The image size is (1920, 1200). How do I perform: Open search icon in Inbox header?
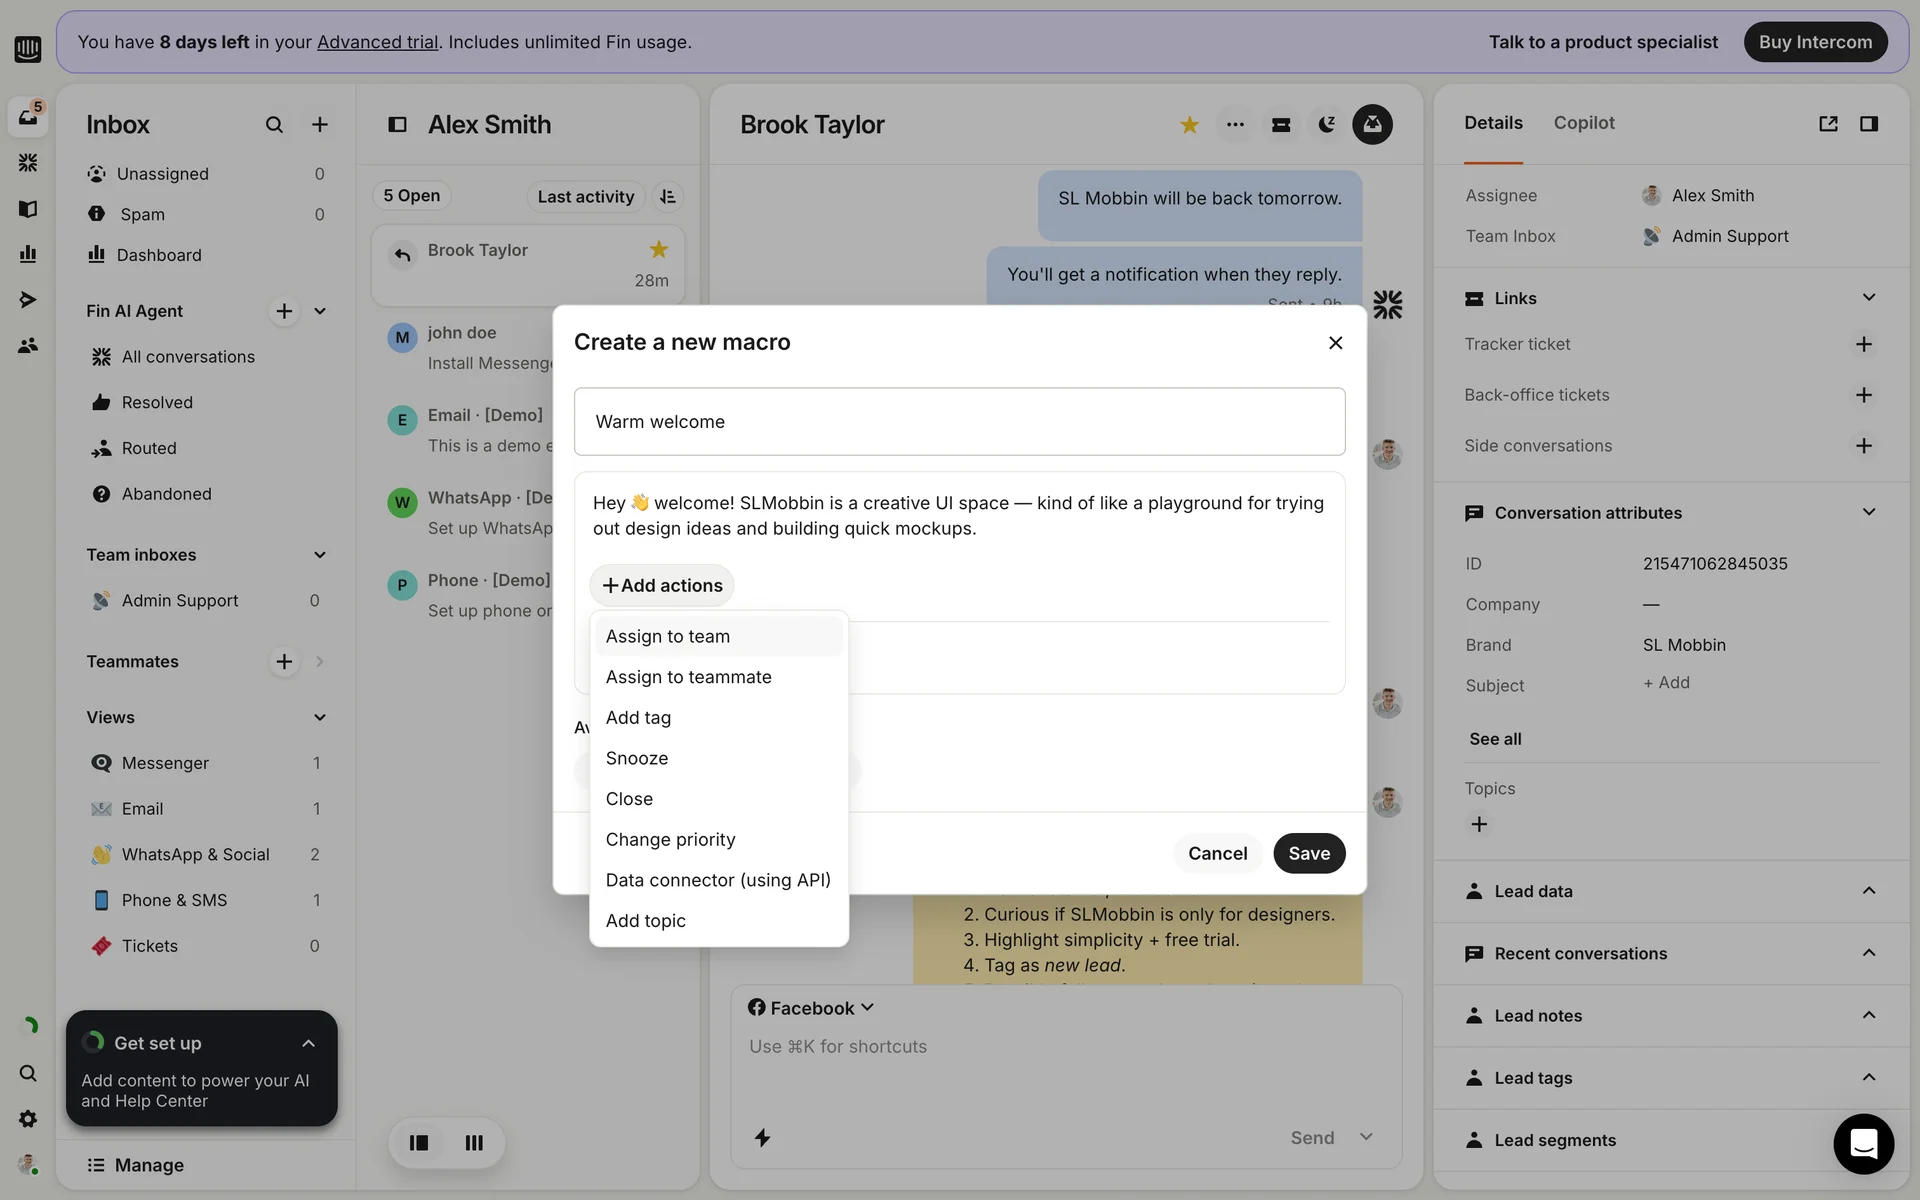tap(274, 125)
